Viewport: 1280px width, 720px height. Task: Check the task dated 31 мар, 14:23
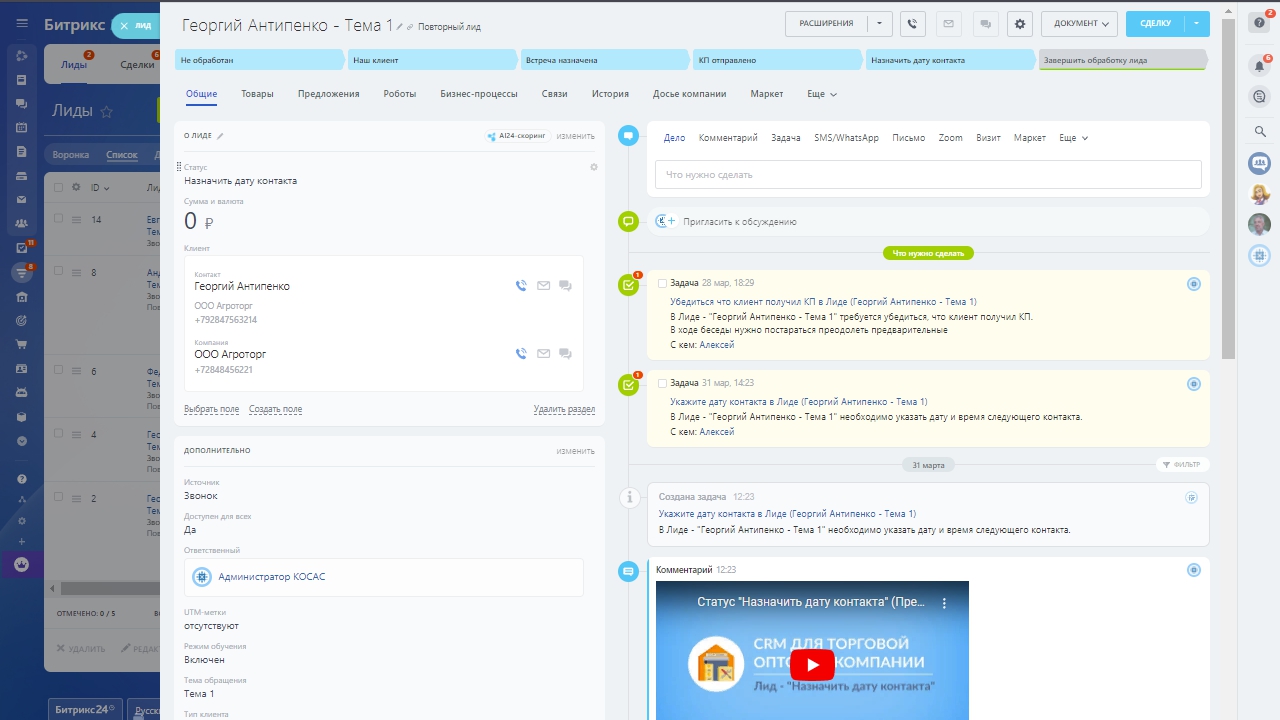(662, 383)
